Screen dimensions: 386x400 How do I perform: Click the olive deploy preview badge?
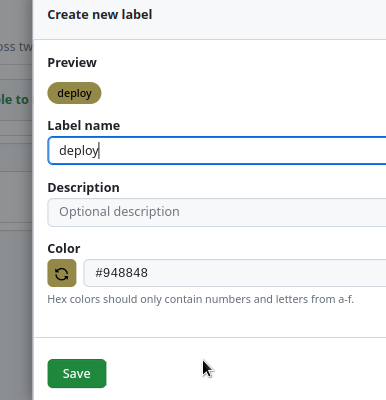(x=74, y=93)
